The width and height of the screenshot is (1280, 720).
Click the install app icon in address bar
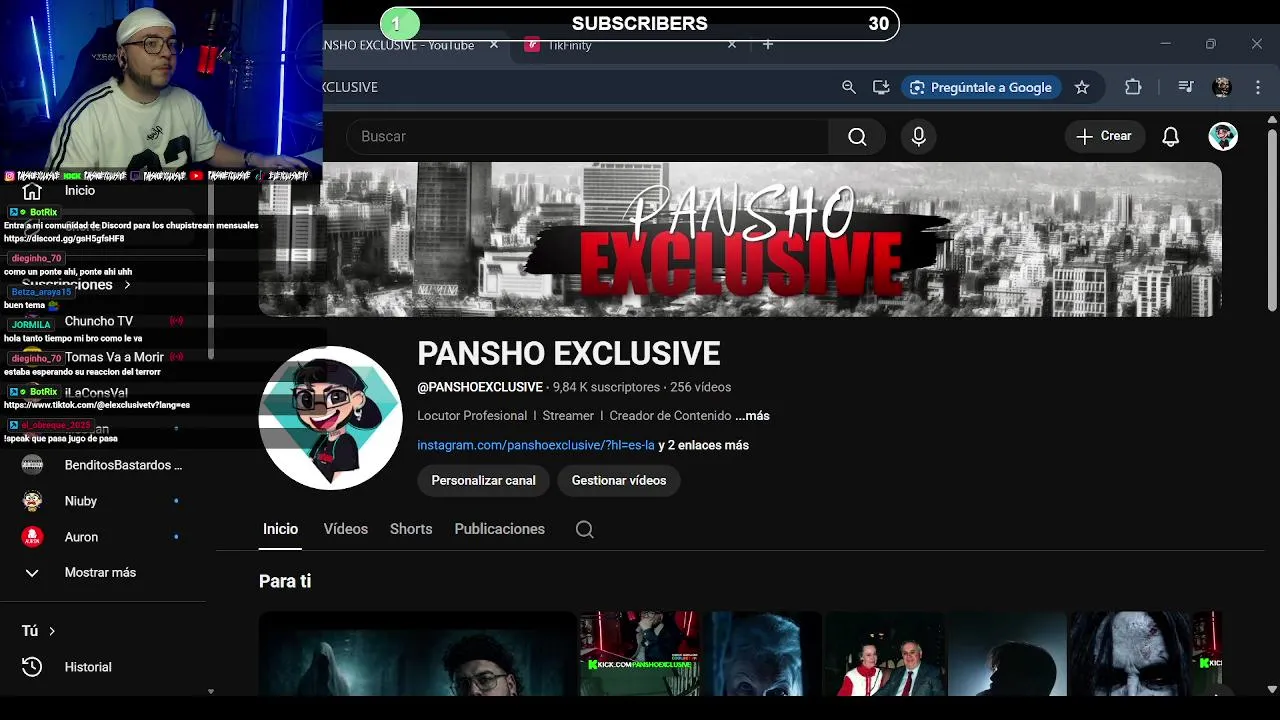coord(881,87)
